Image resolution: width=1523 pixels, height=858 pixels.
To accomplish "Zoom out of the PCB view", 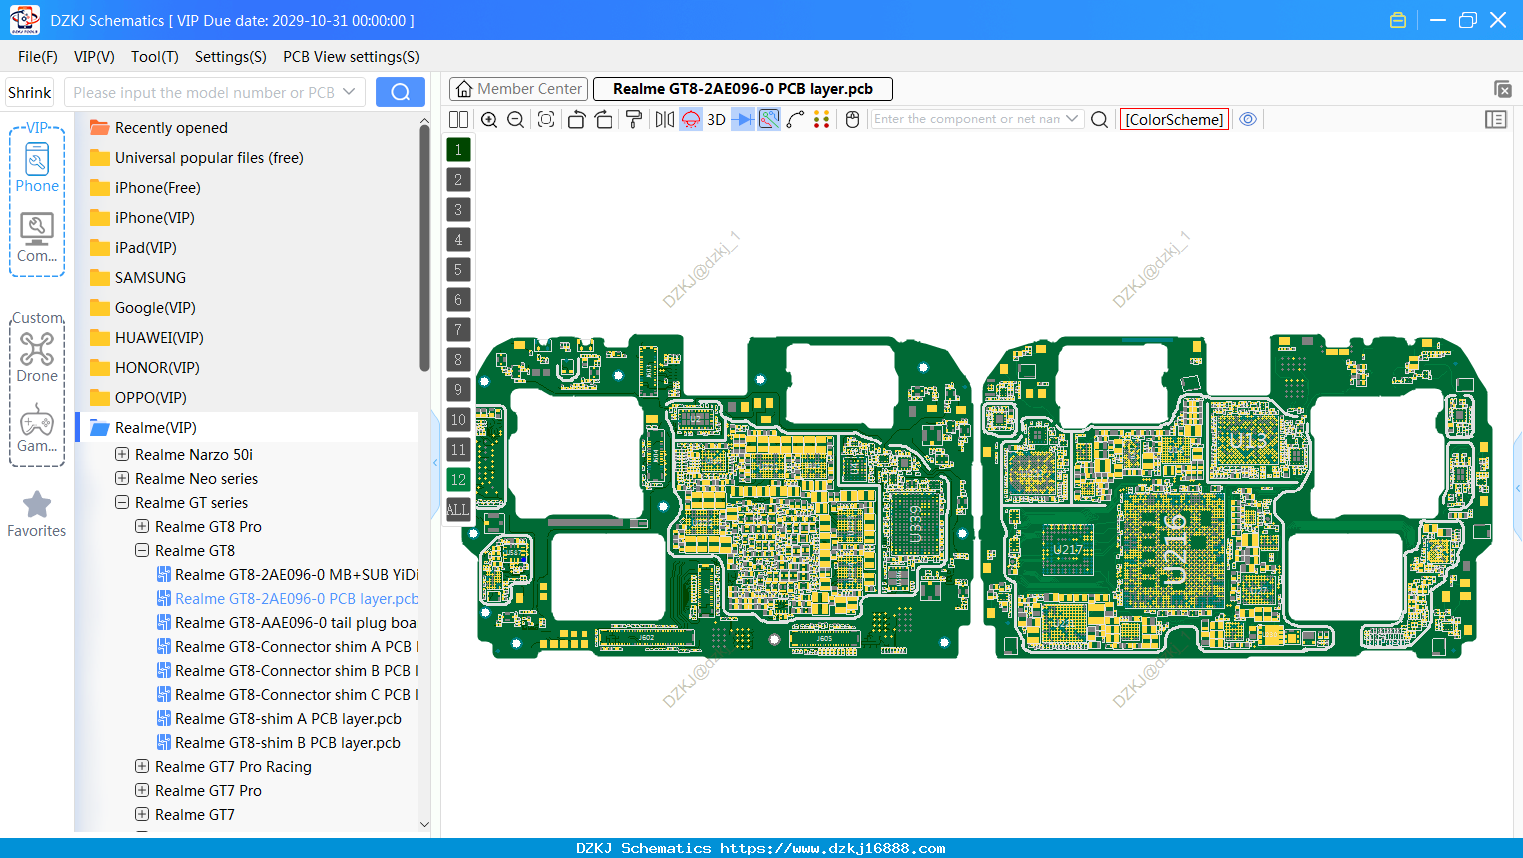I will coord(516,120).
